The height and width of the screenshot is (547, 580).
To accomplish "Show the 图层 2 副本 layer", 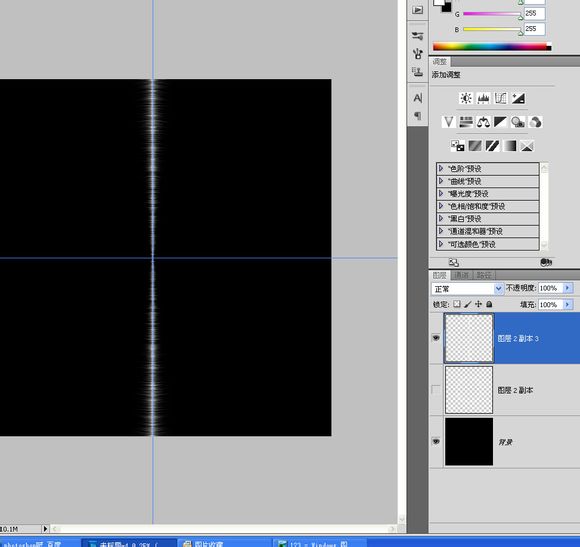I will tap(436, 390).
